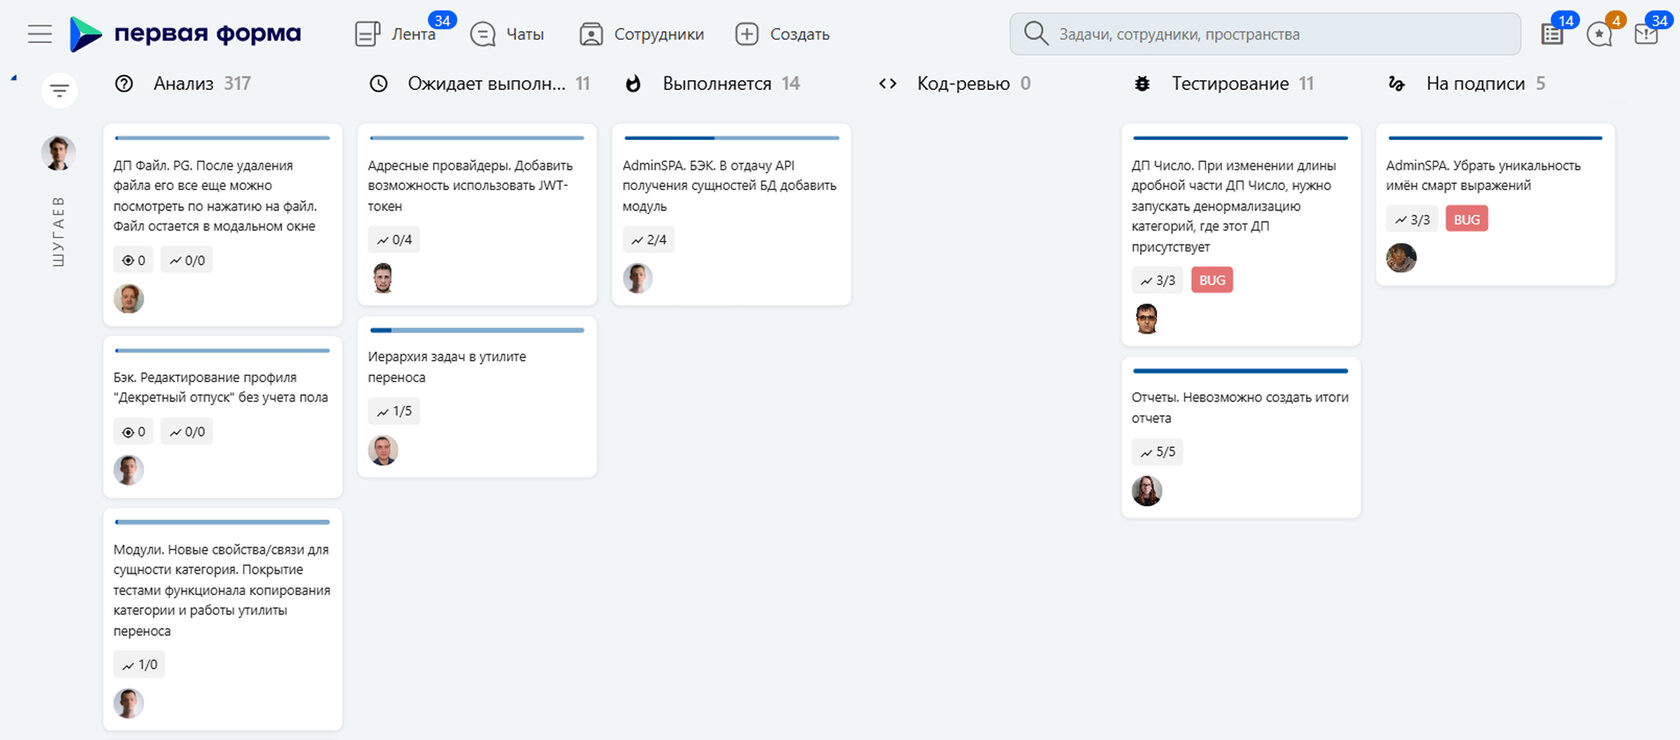The image size is (1680, 740).
Task: Expand the small triangle in the left edge
Action: point(13,77)
